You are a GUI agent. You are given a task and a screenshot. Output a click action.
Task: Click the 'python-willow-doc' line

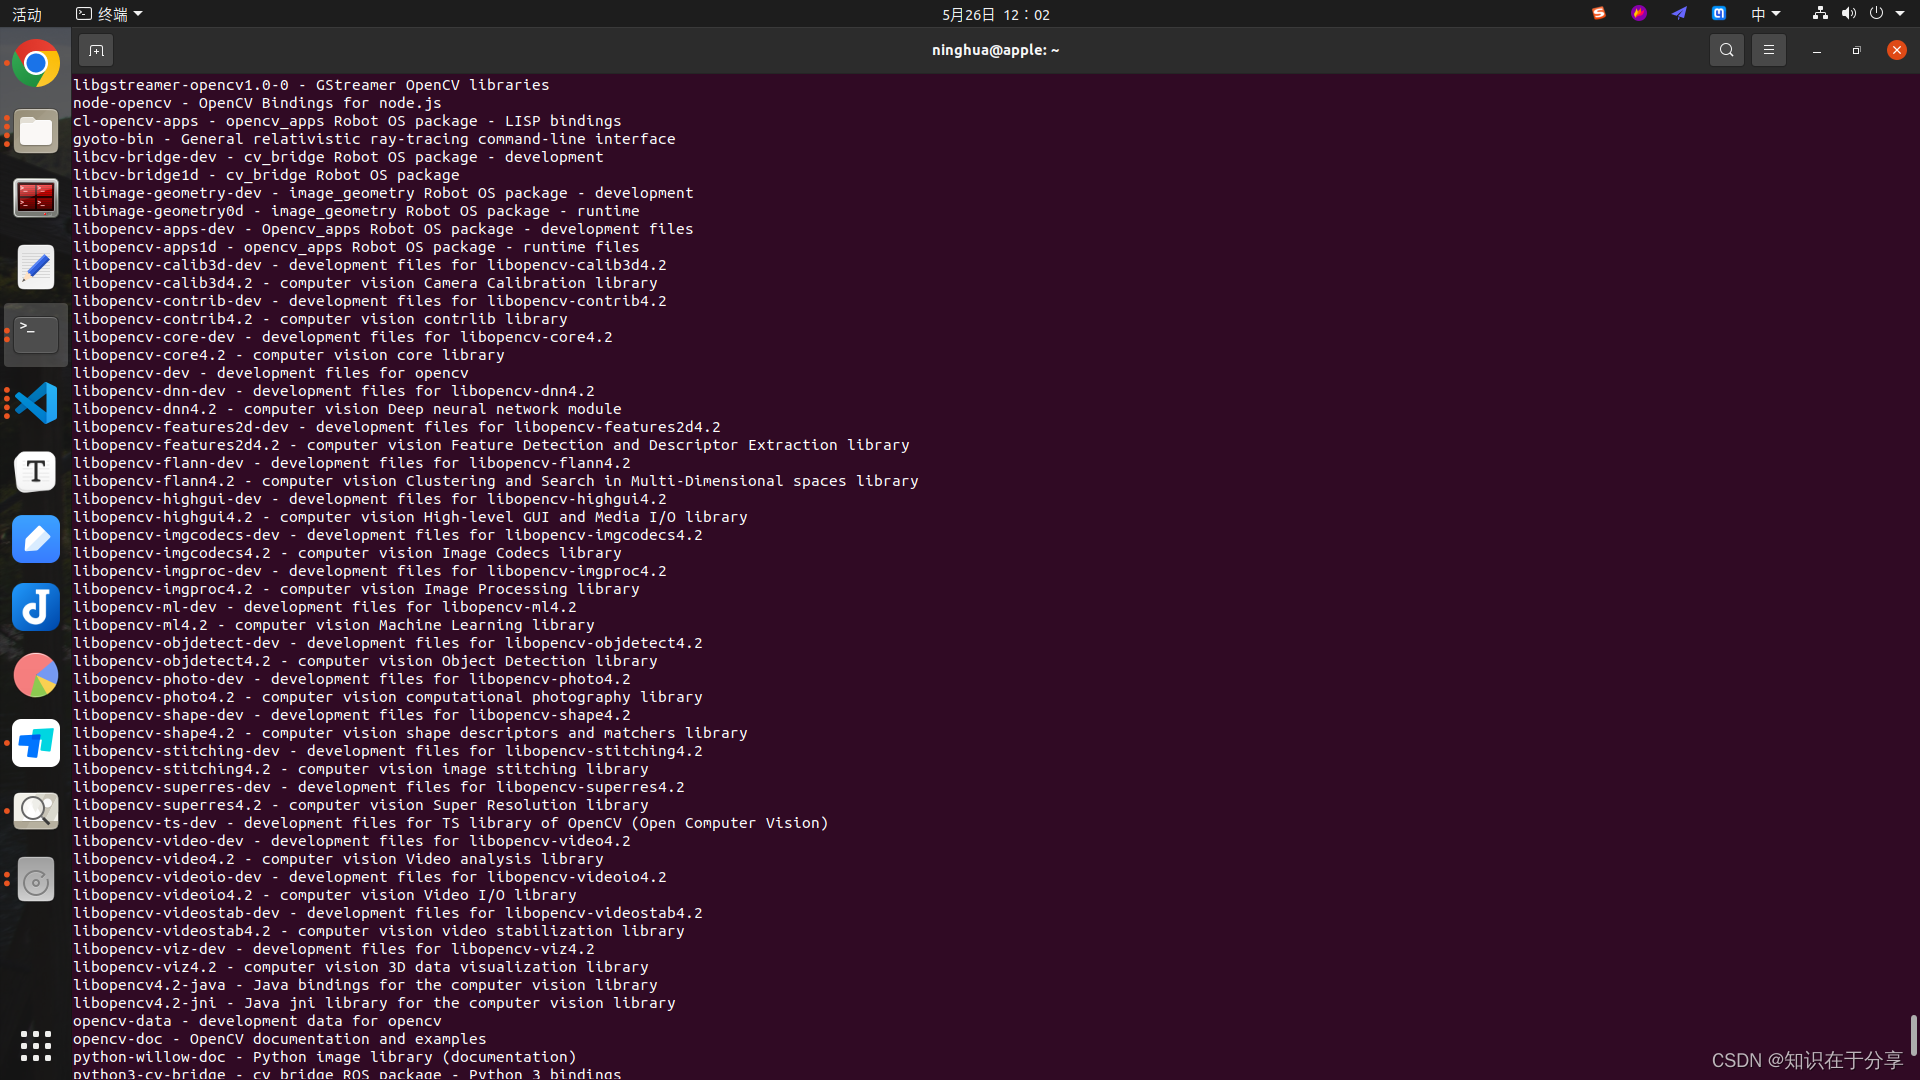click(x=324, y=1057)
